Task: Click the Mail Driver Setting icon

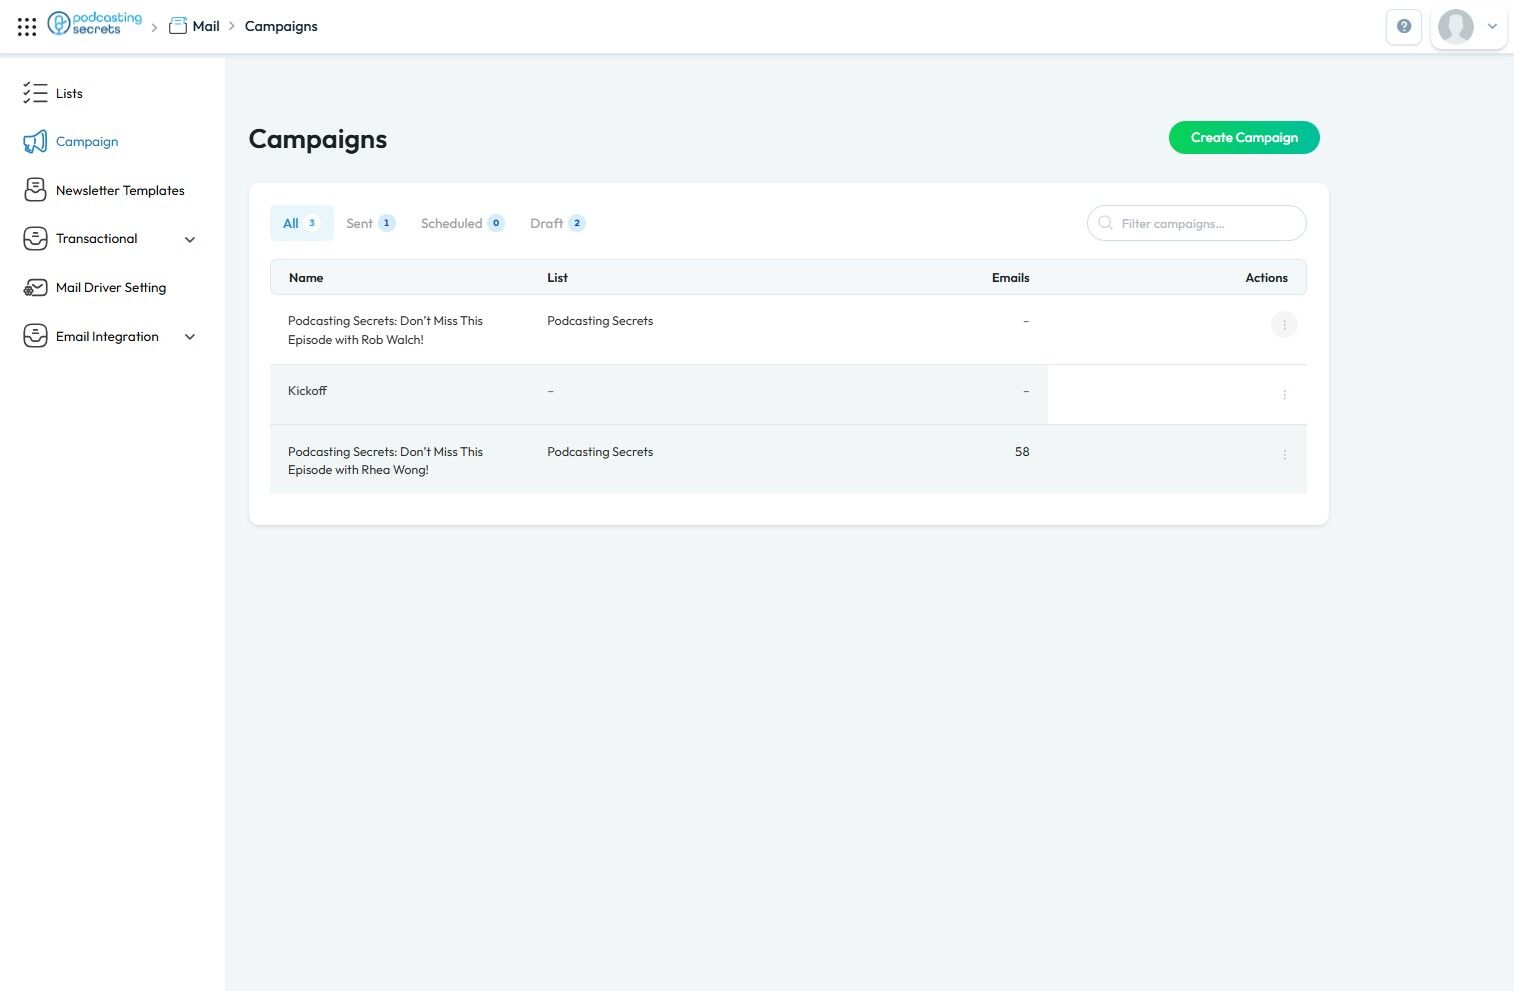Action: [x=35, y=288]
